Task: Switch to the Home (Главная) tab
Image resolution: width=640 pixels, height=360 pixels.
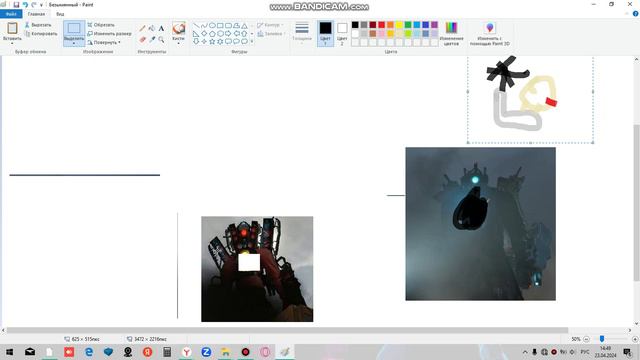Action: (x=36, y=14)
